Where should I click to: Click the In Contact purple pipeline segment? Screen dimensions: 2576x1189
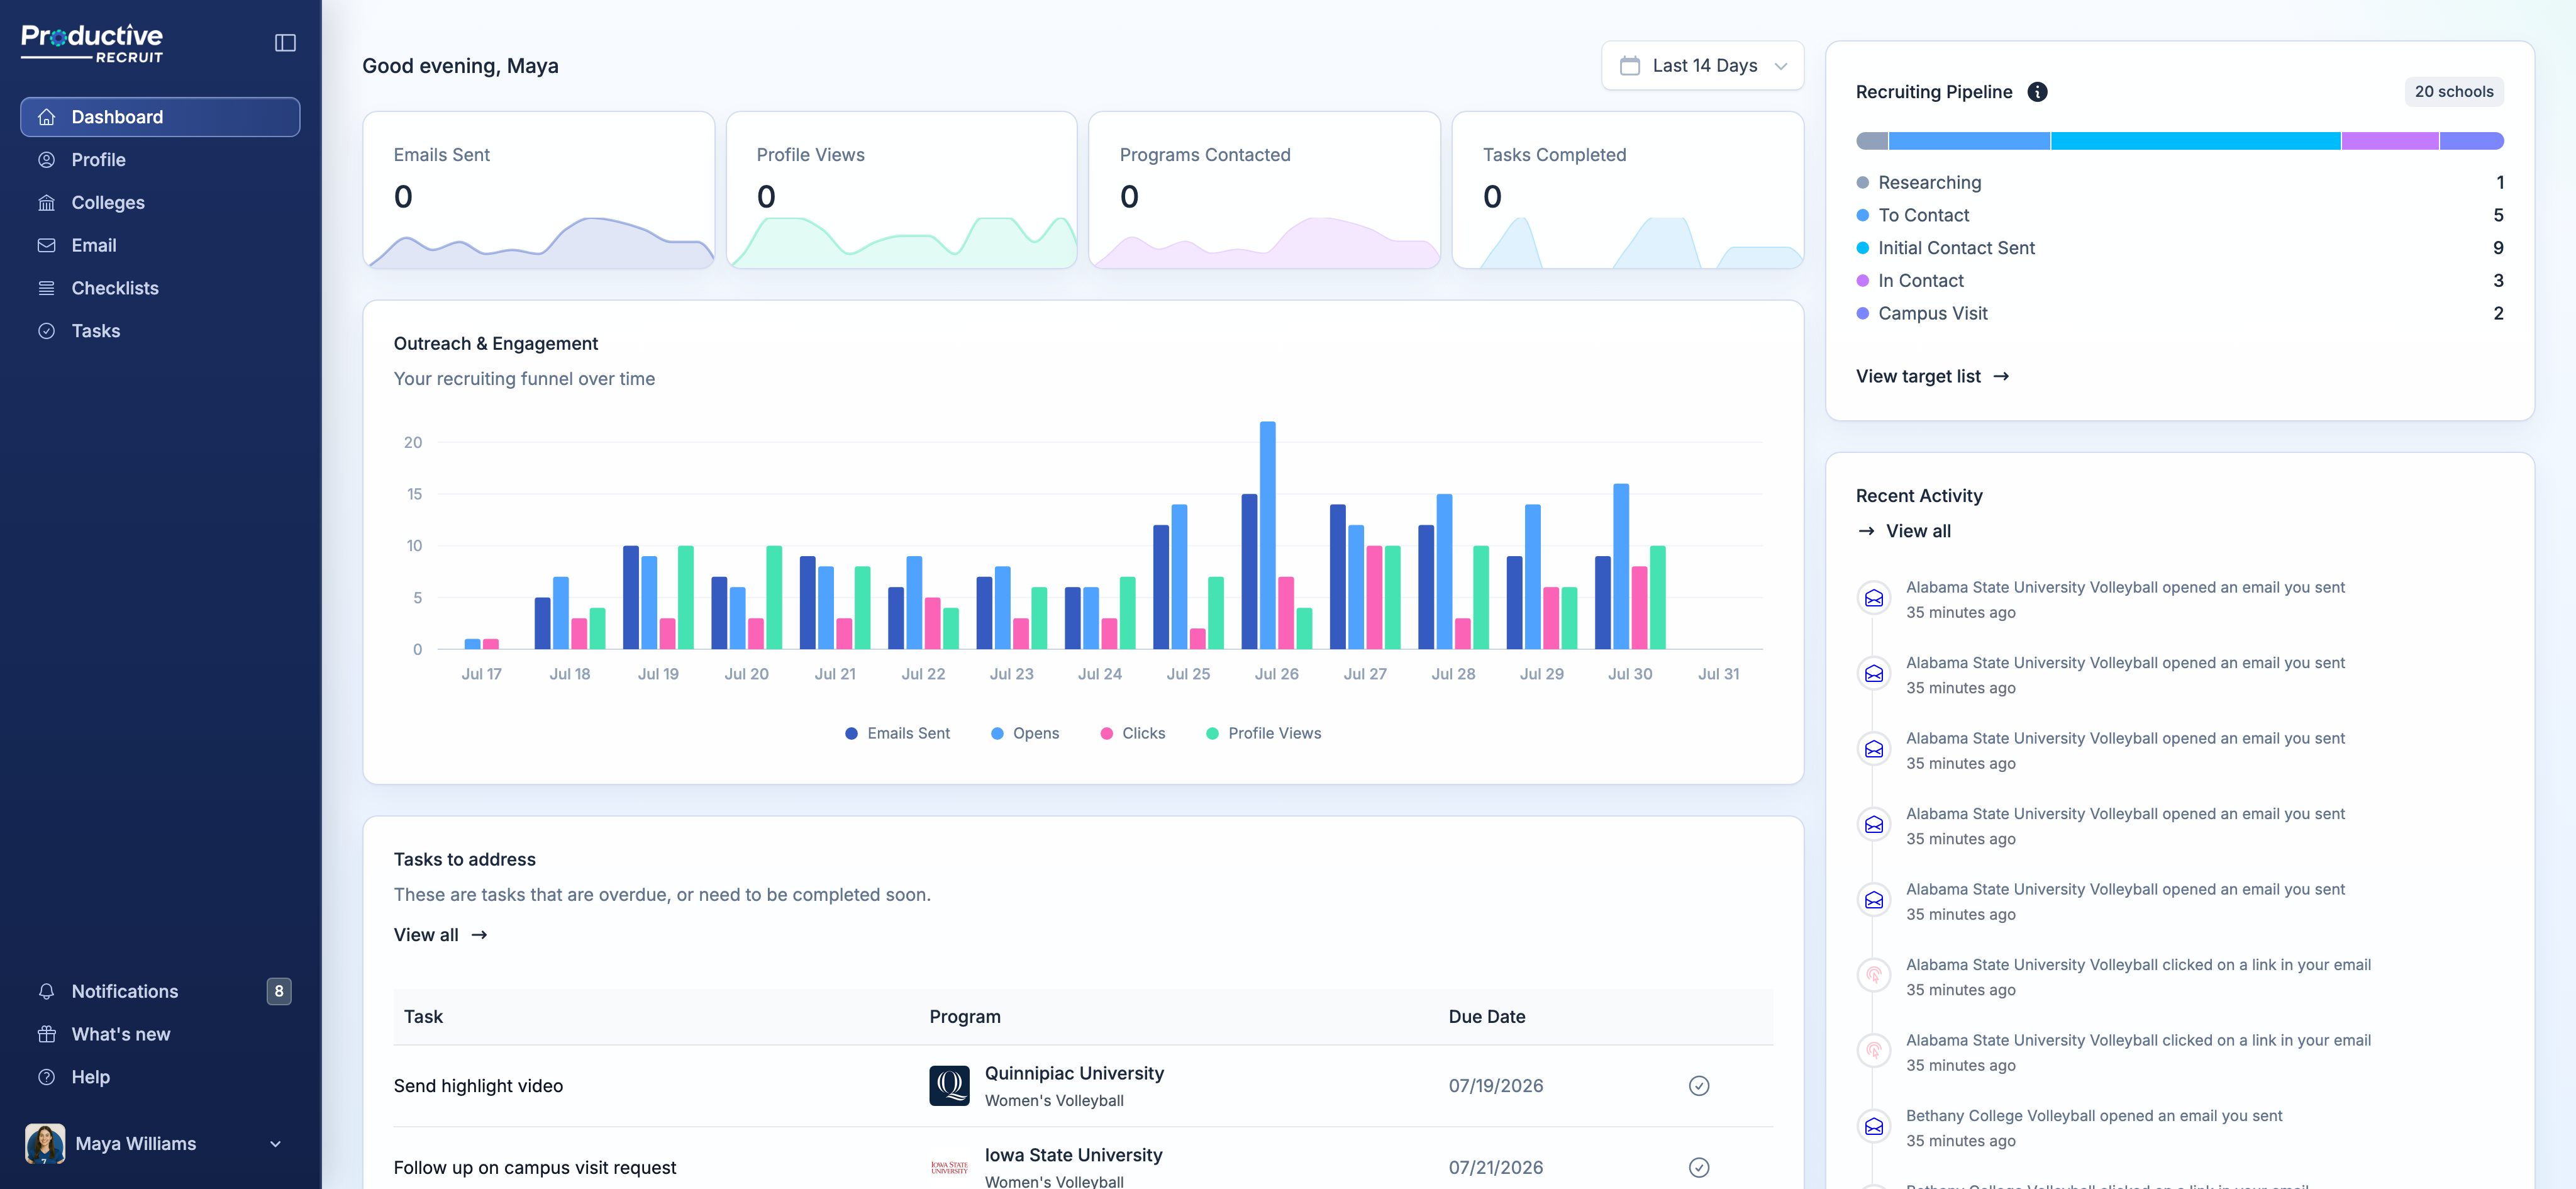(2389, 141)
